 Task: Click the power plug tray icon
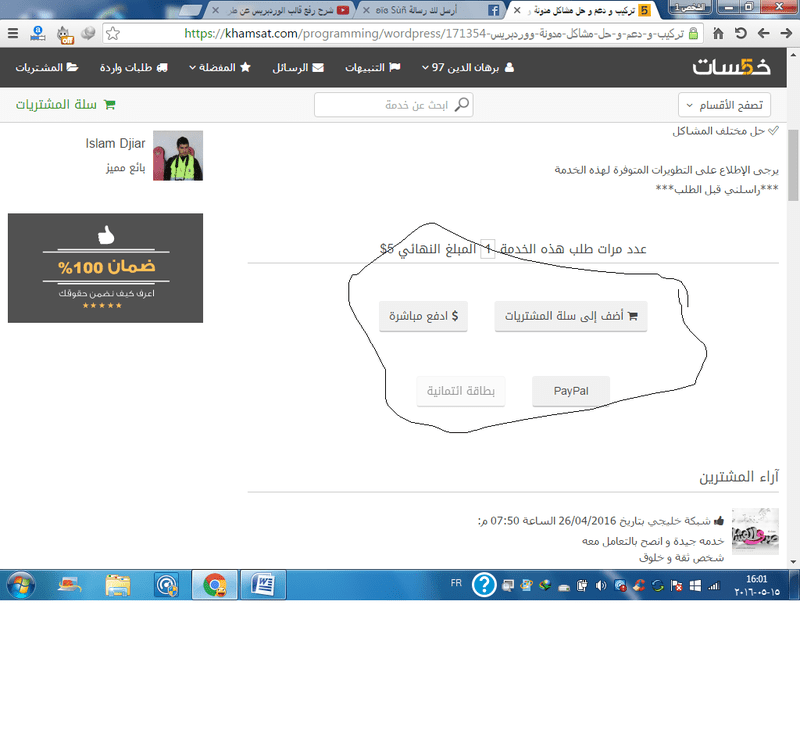(582, 586)
